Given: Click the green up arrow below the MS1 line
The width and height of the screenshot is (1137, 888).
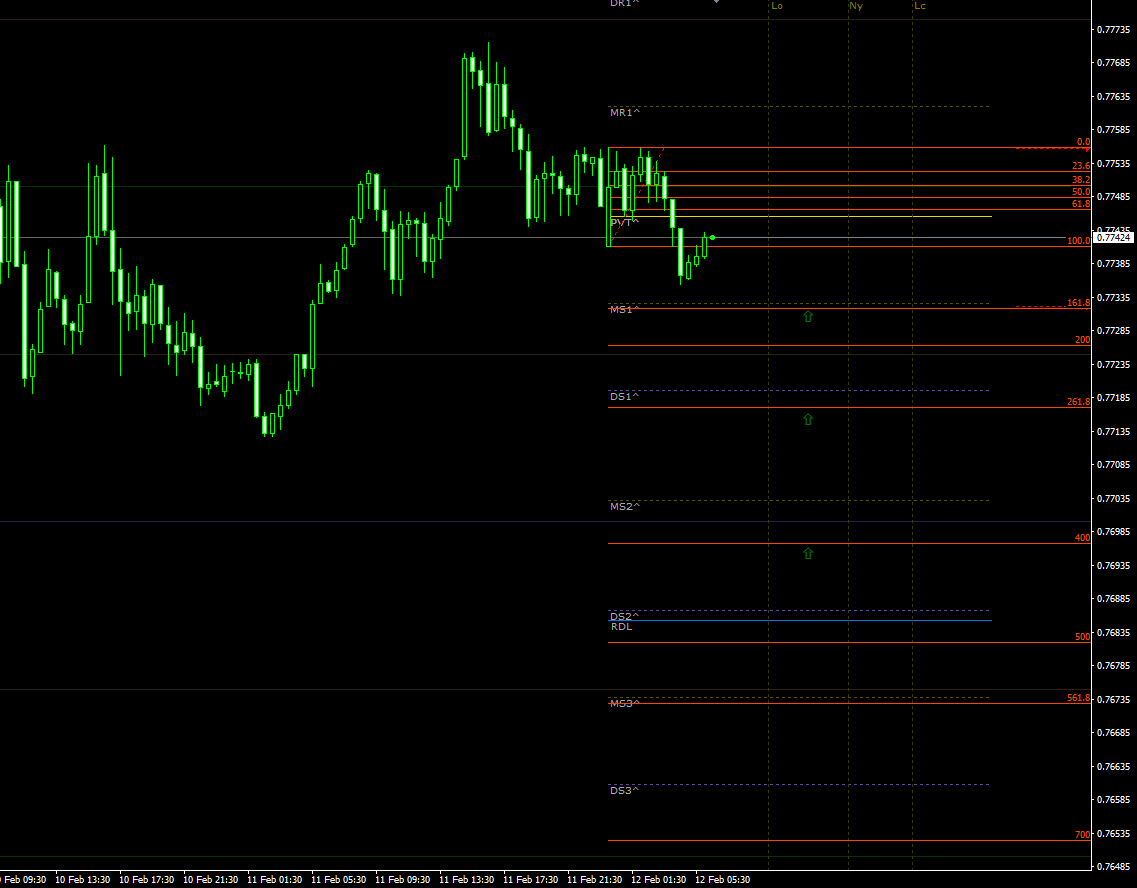Looking at the screenshot, I should [808, 317].
